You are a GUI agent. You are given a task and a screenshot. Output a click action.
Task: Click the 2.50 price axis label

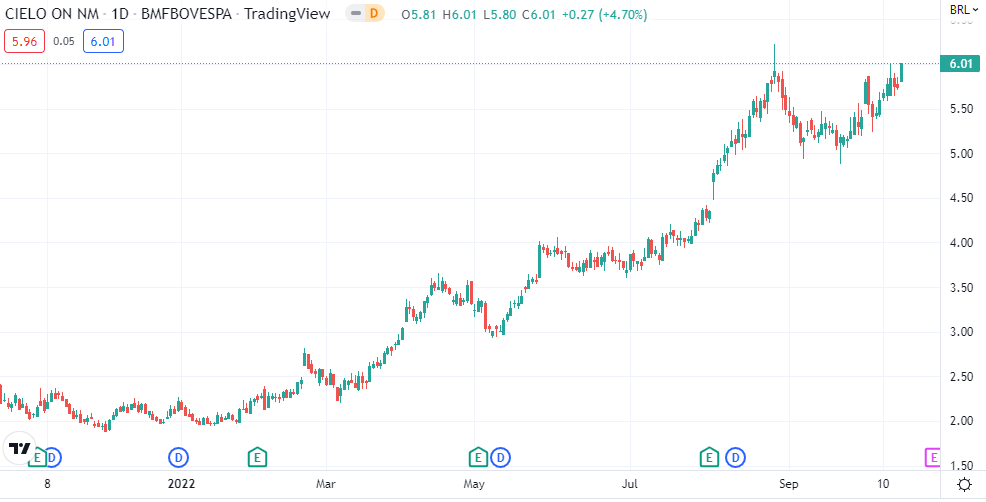pyautogui.click(x=962, y=377)
